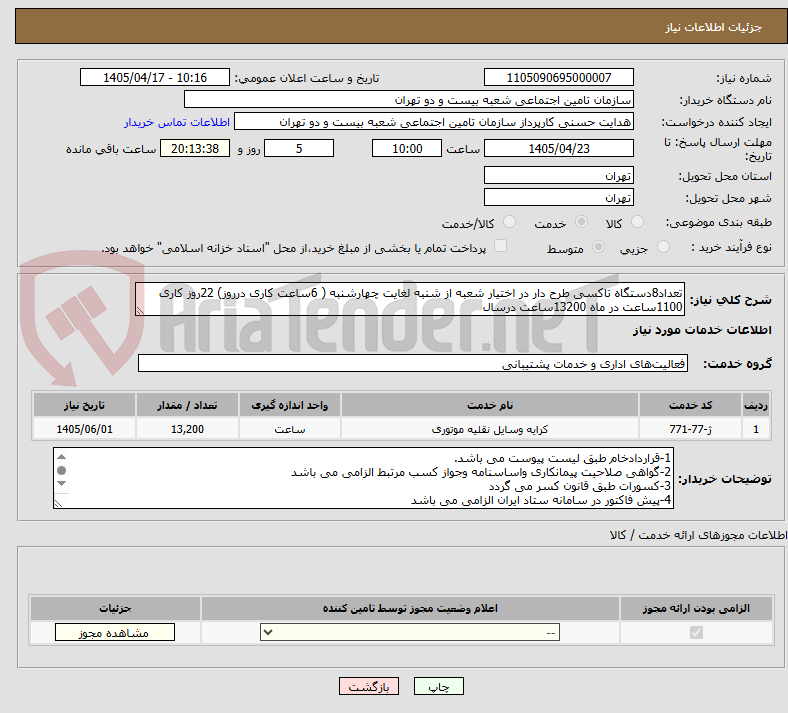
Task: Select the کالا radio button
Action: (637, 222)
